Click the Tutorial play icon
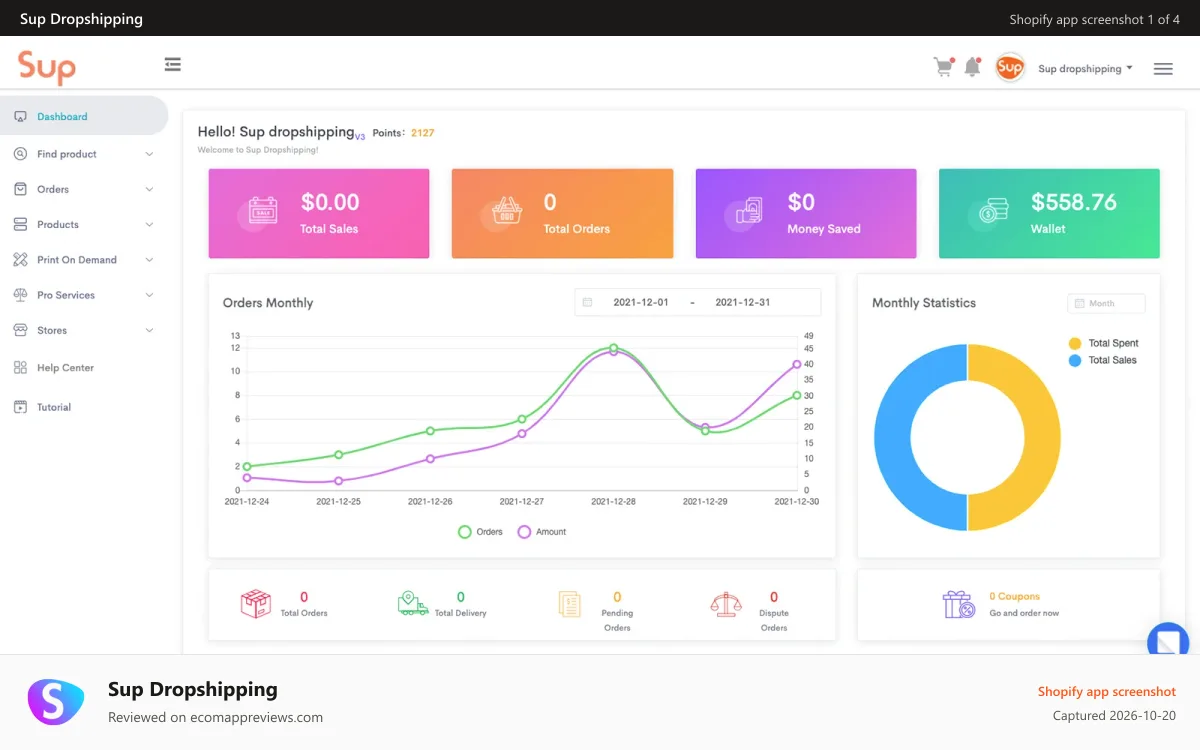This screenshot has width=1200, height=750. click(20, 407)
